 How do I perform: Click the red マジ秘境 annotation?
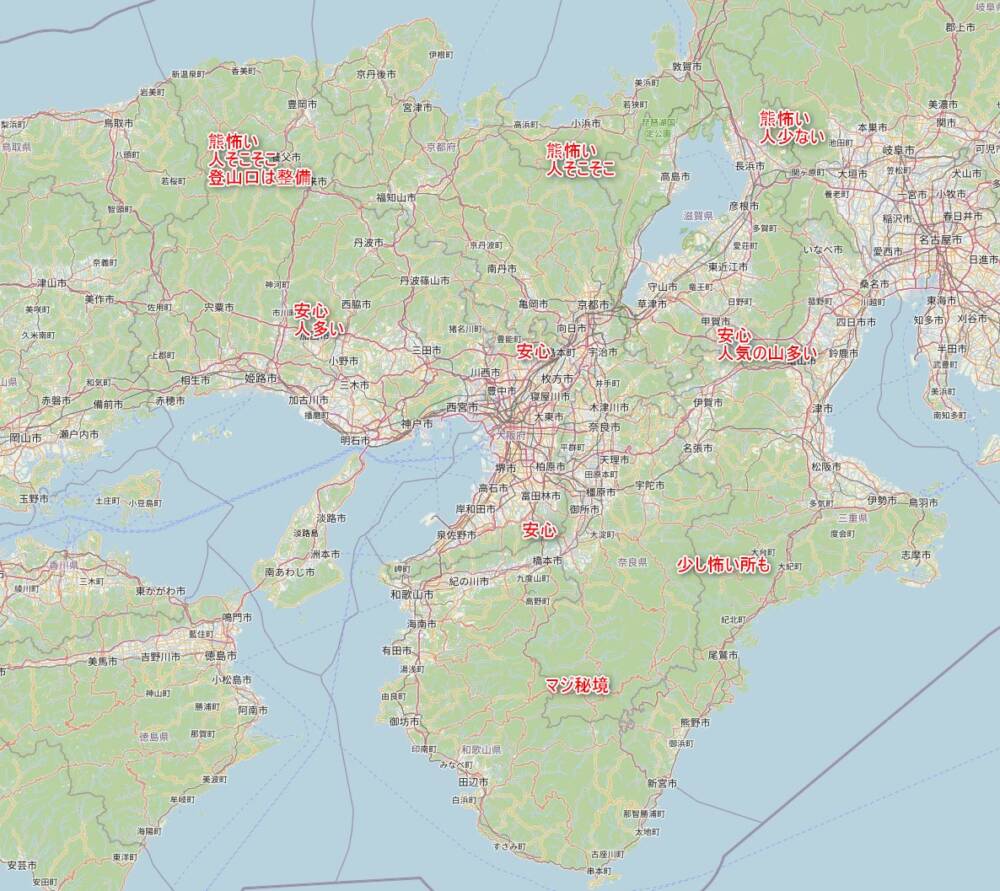coord(577,686)
